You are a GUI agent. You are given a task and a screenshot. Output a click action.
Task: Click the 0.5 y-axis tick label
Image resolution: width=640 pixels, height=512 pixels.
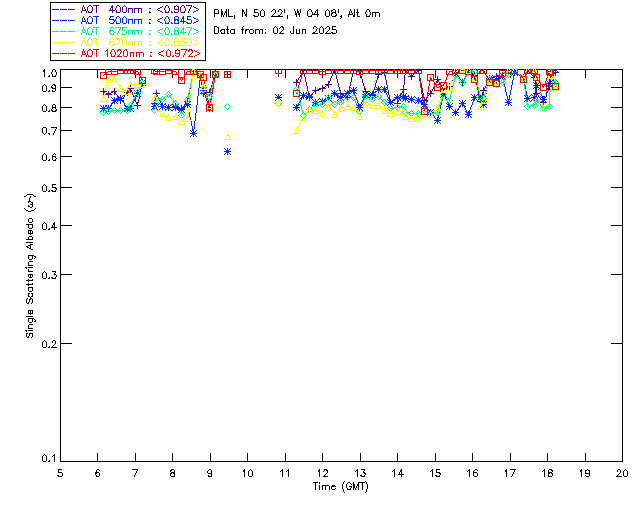48,188
